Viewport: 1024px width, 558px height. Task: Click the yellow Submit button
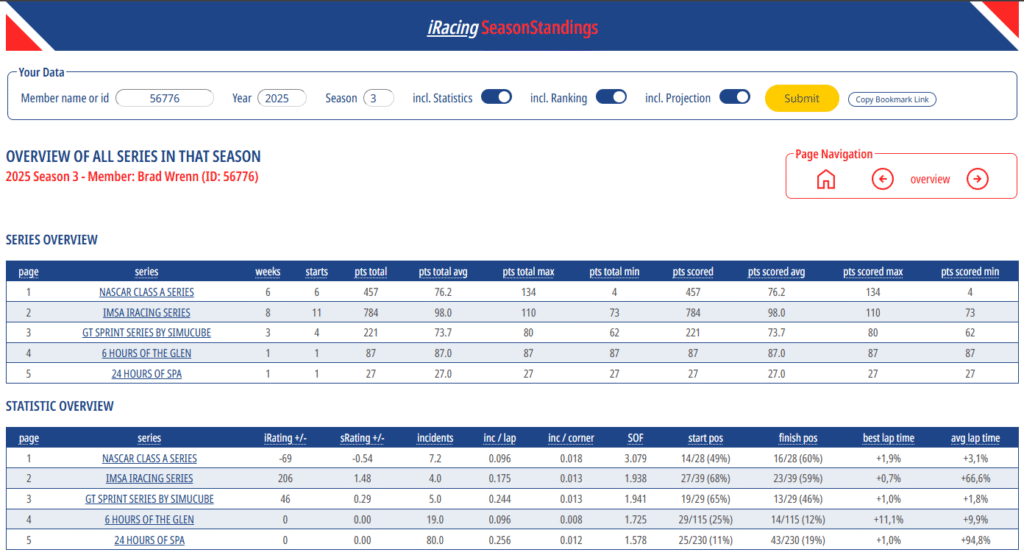(x=801, y=99)
